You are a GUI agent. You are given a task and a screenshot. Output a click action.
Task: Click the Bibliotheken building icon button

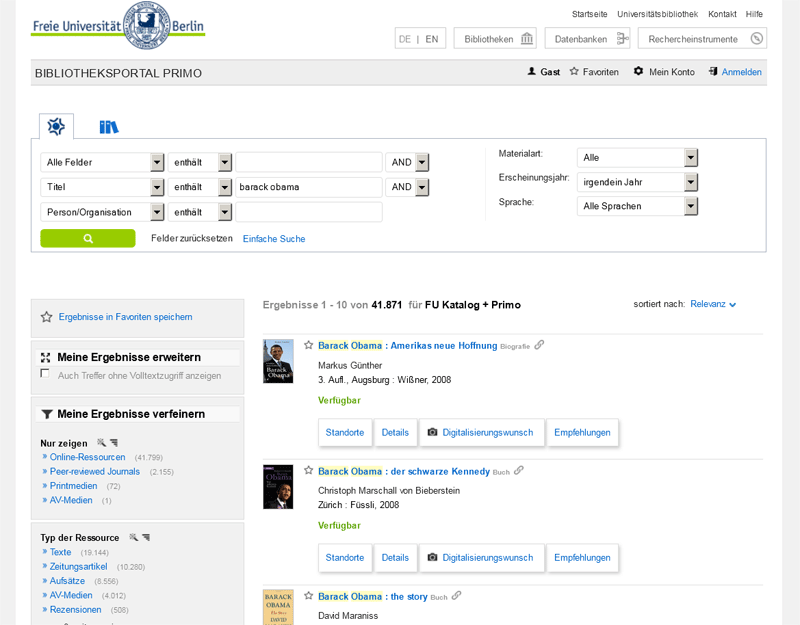(495, 39)
